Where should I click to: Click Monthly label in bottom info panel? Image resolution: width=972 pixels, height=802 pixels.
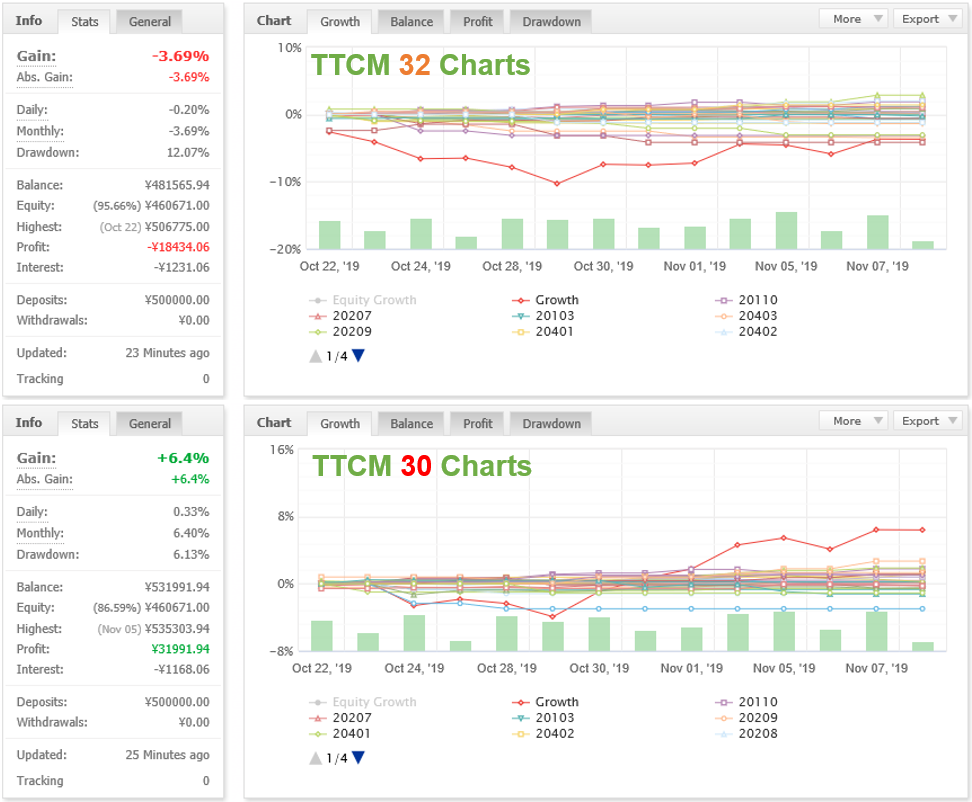point(40,533)
